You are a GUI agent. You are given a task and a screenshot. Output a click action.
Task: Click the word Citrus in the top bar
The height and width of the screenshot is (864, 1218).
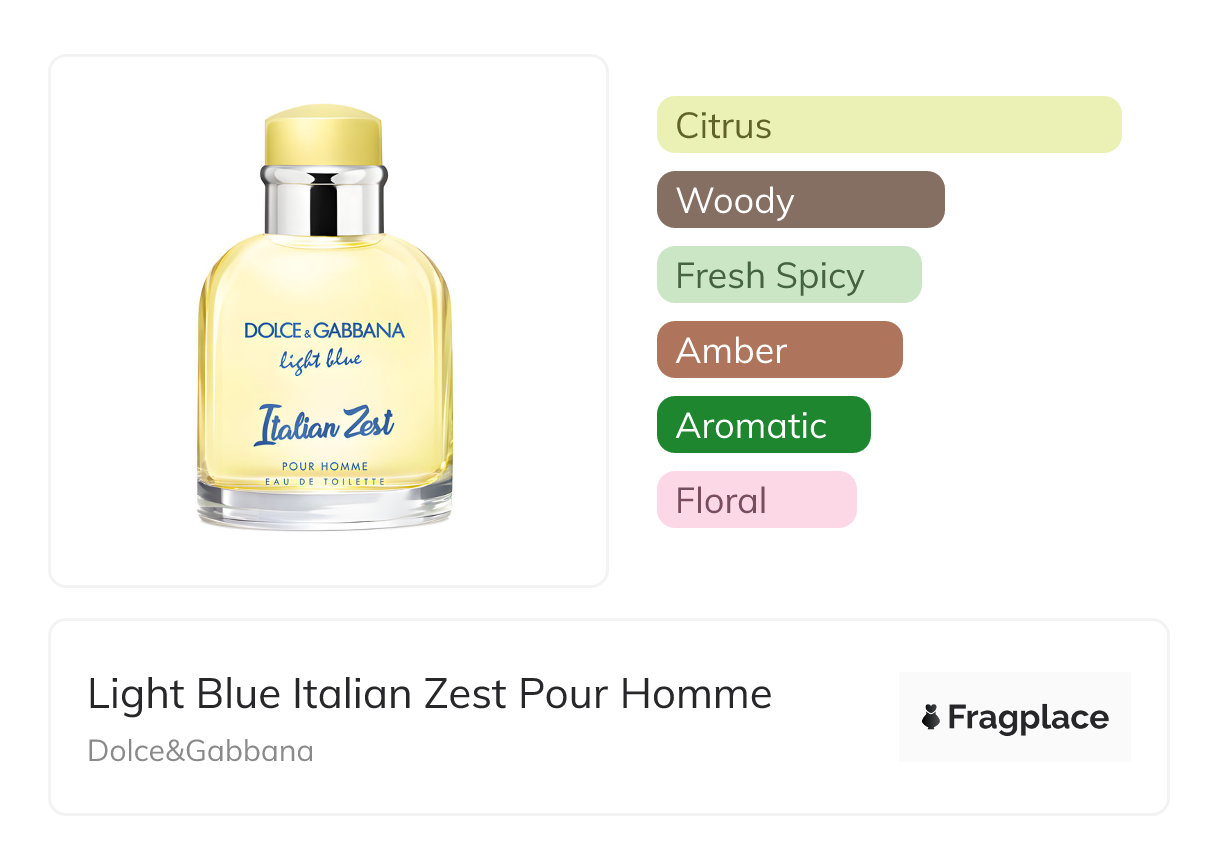tap(723, 126)
